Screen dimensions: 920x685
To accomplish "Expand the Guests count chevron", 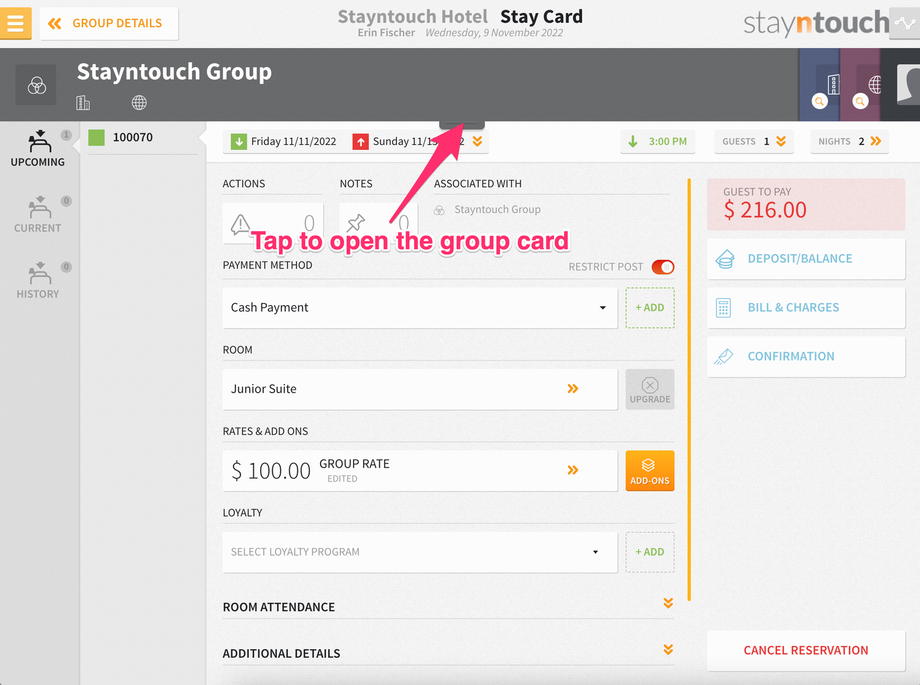I will click(781, 141).
